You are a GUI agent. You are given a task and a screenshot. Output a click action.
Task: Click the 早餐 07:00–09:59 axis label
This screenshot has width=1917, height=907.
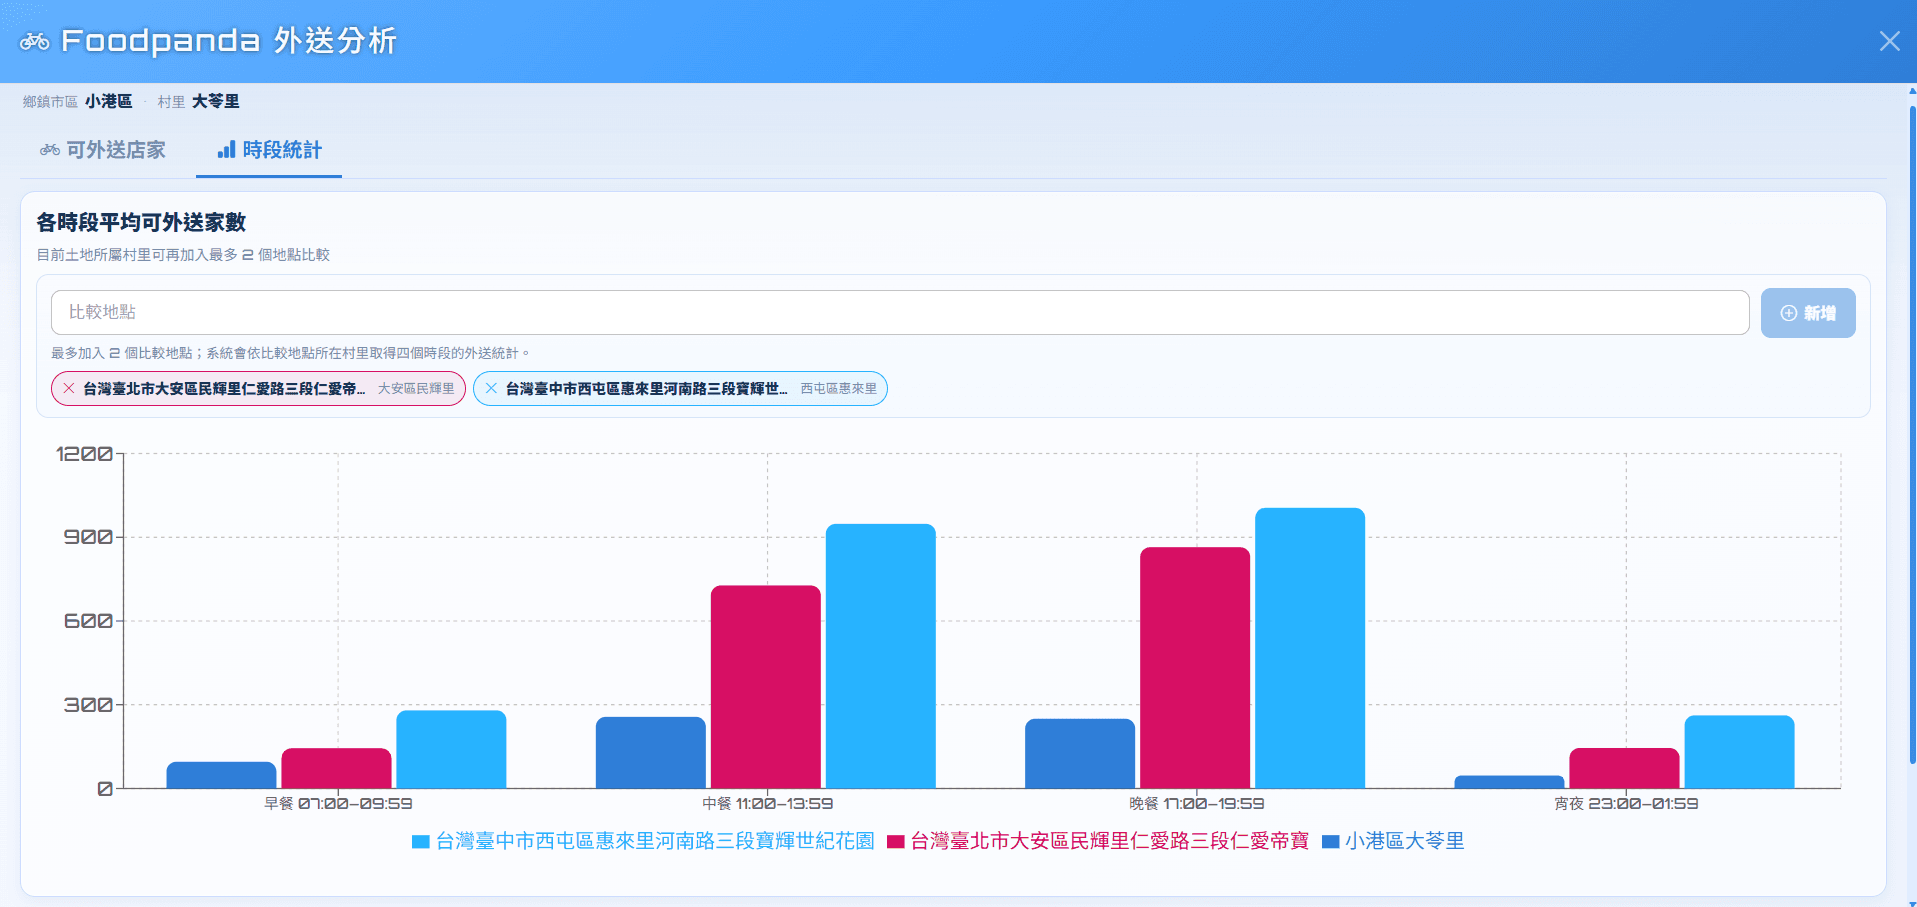click(x=338, y=804)
